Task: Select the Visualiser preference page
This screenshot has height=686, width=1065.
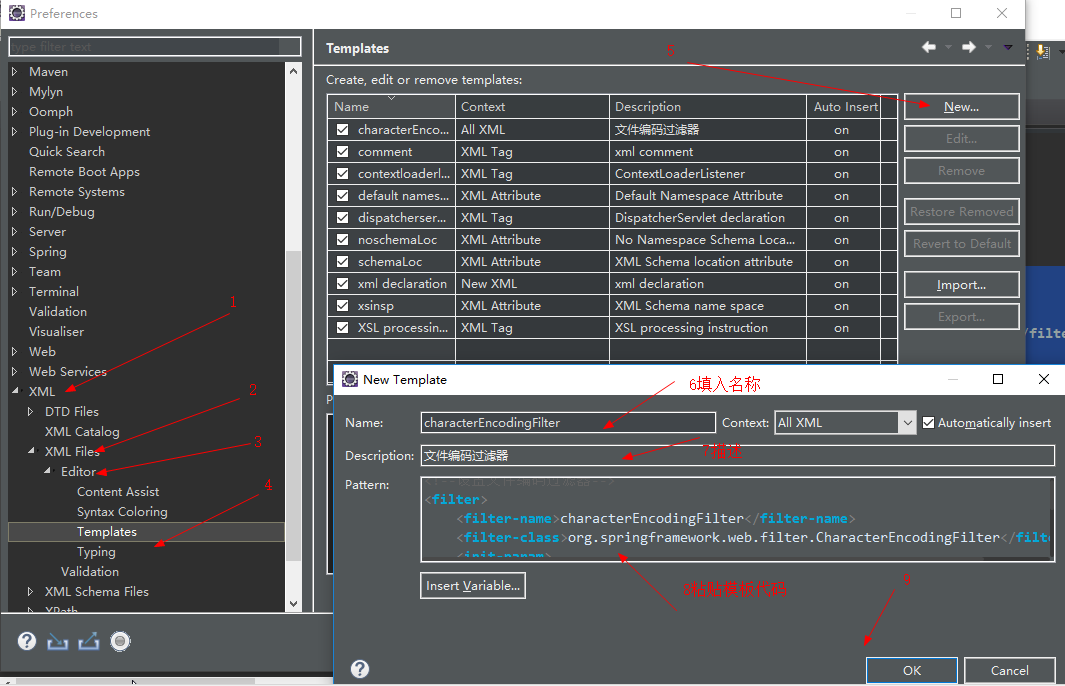Action: [x=56, y=331]
